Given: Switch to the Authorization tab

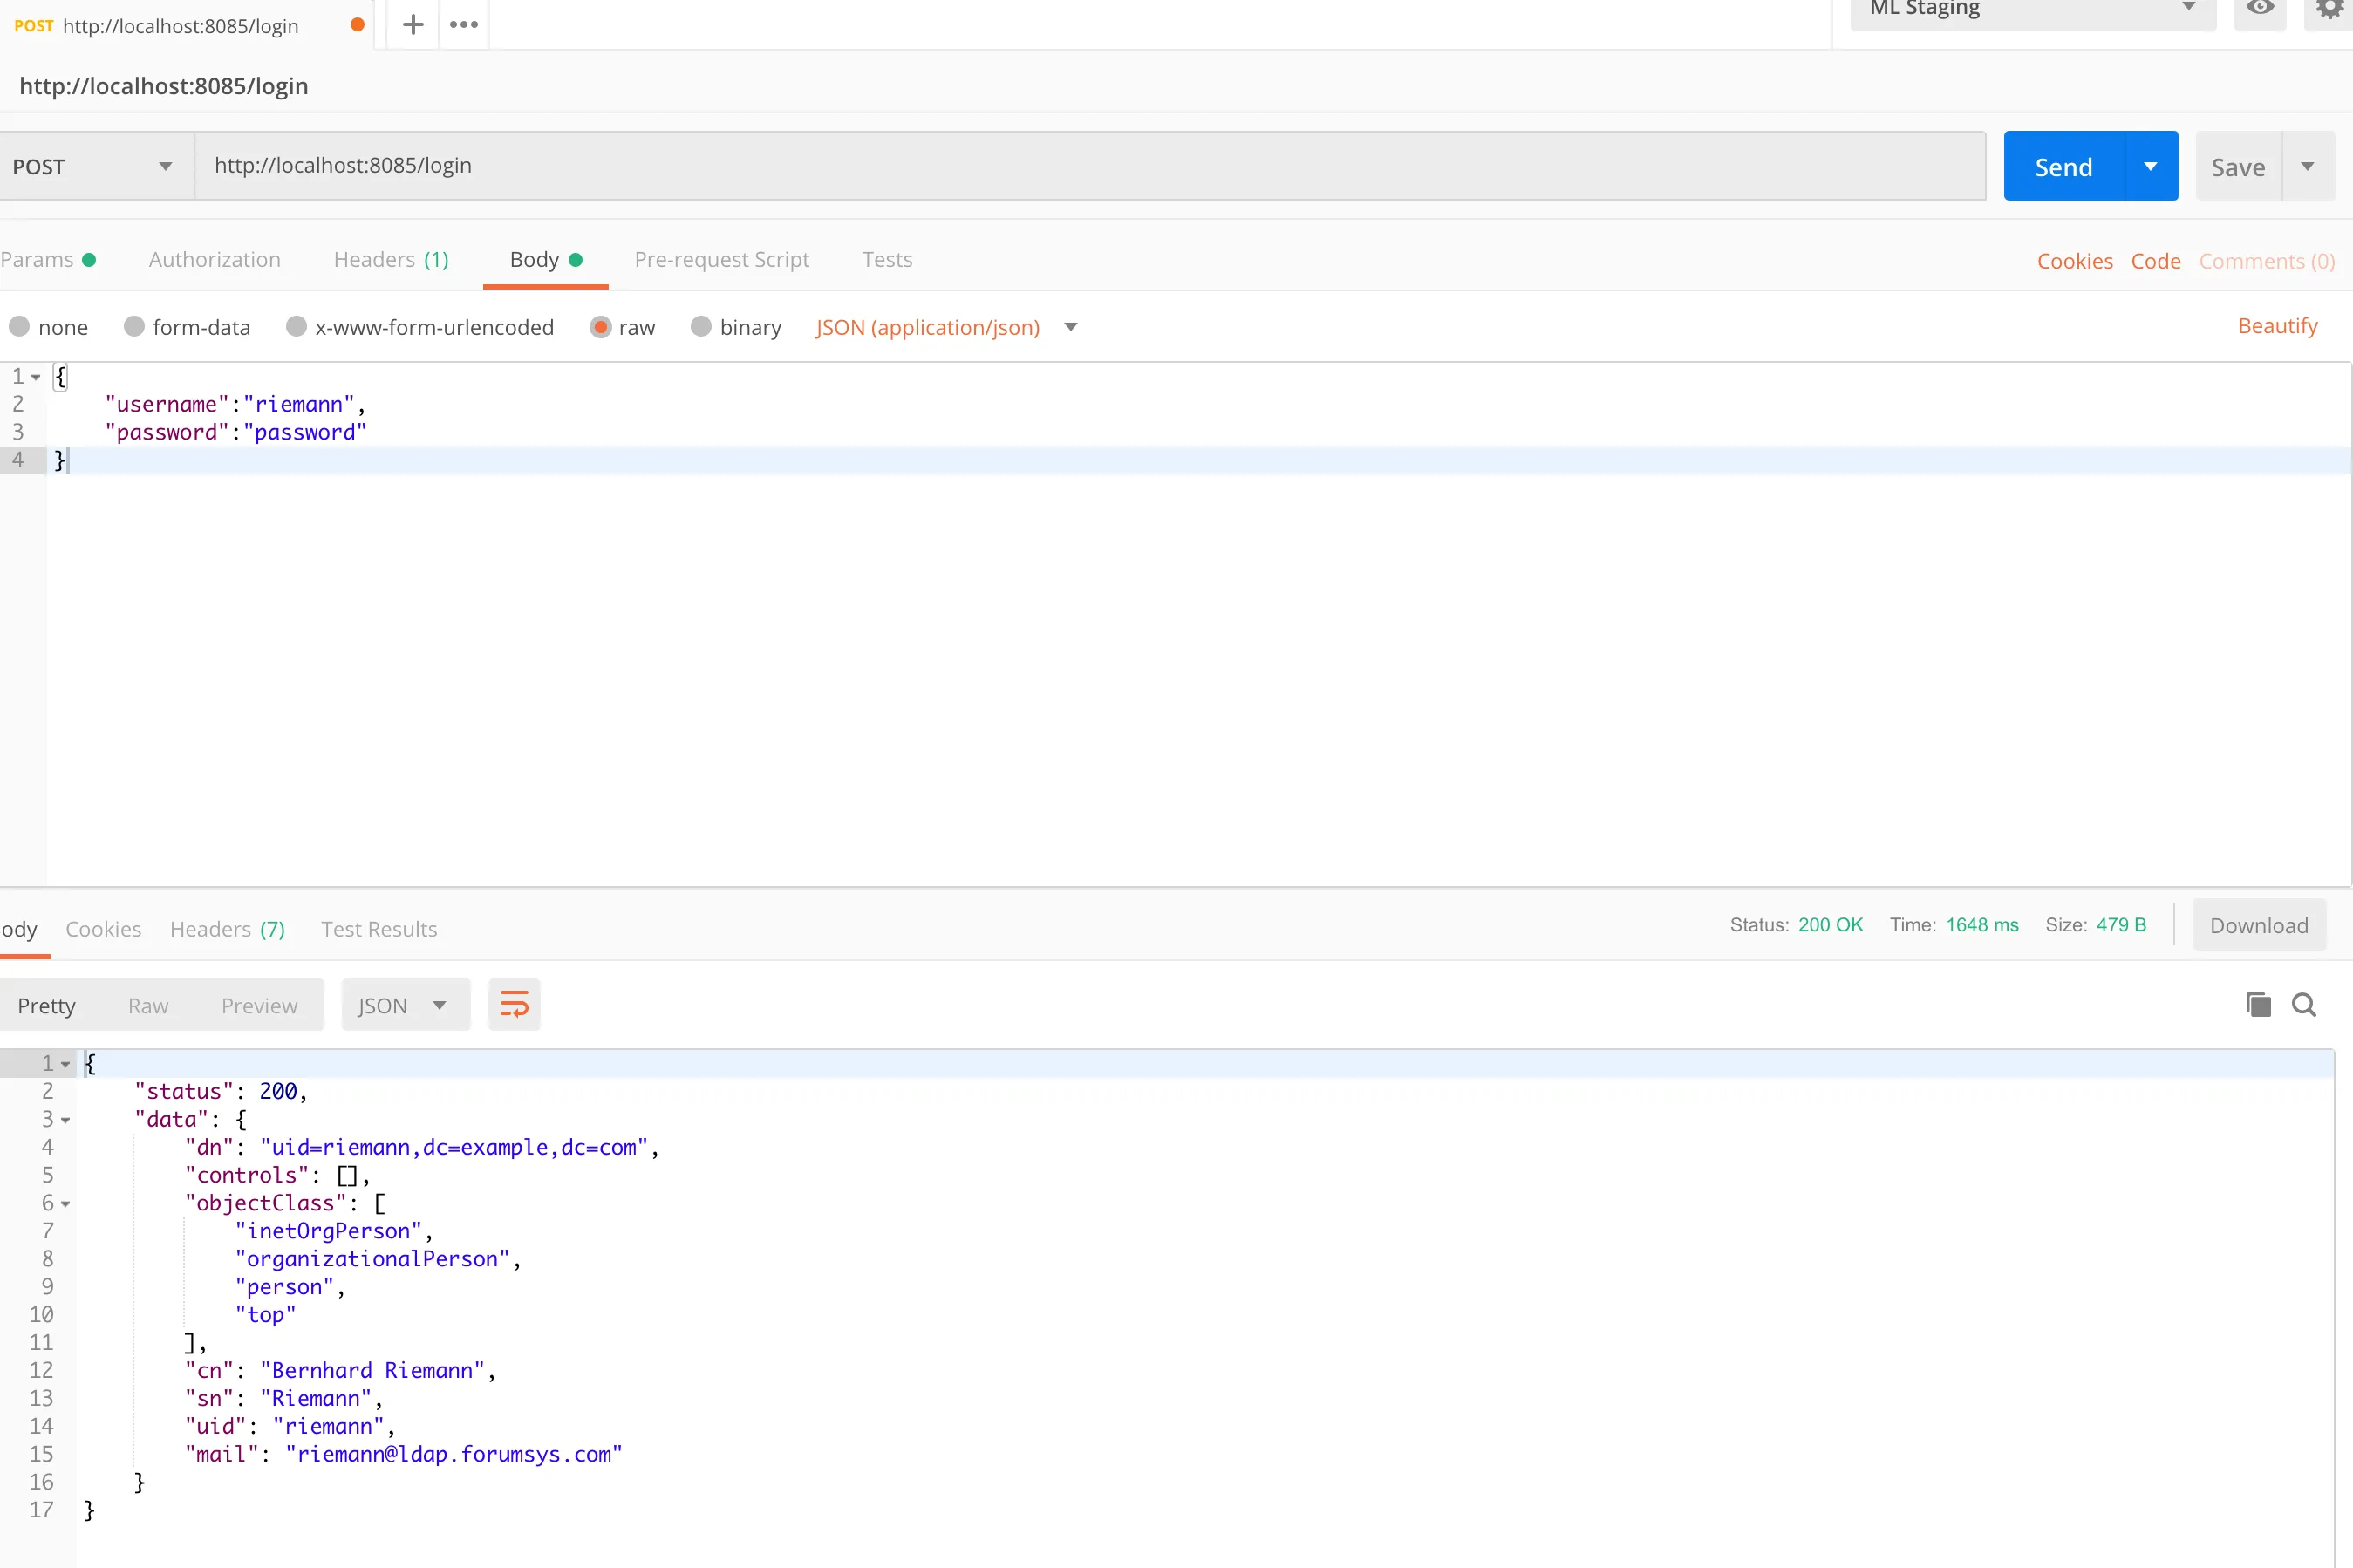Looking at the screenshot, I should tap(214, 259).
